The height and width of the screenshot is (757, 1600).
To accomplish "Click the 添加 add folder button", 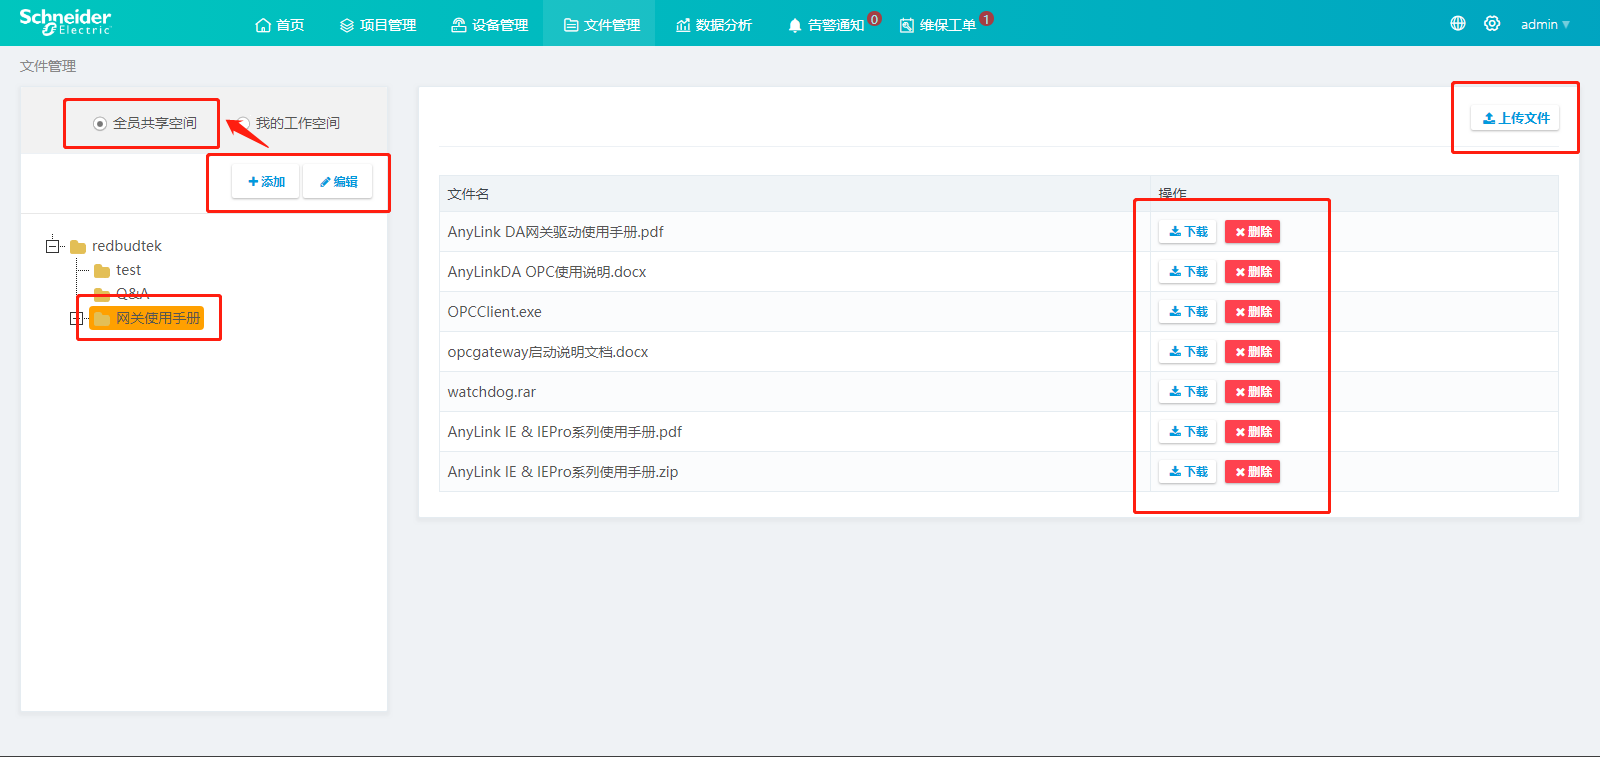I will [266, 182].
